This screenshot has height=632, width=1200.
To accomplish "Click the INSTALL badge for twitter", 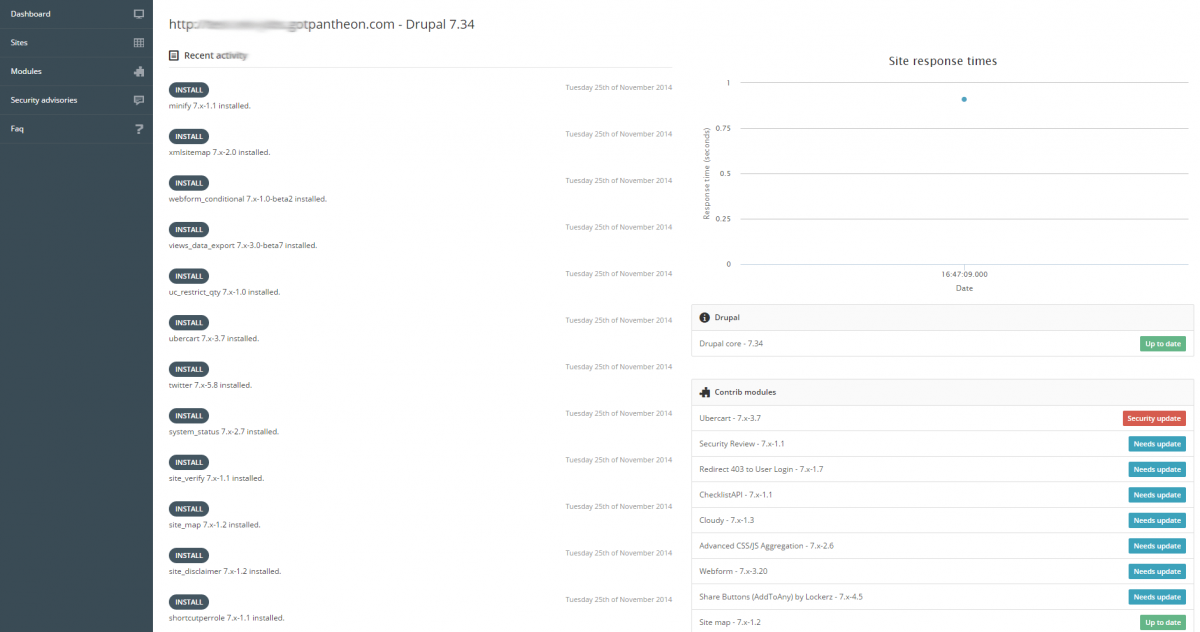I will tap(189, 369).
